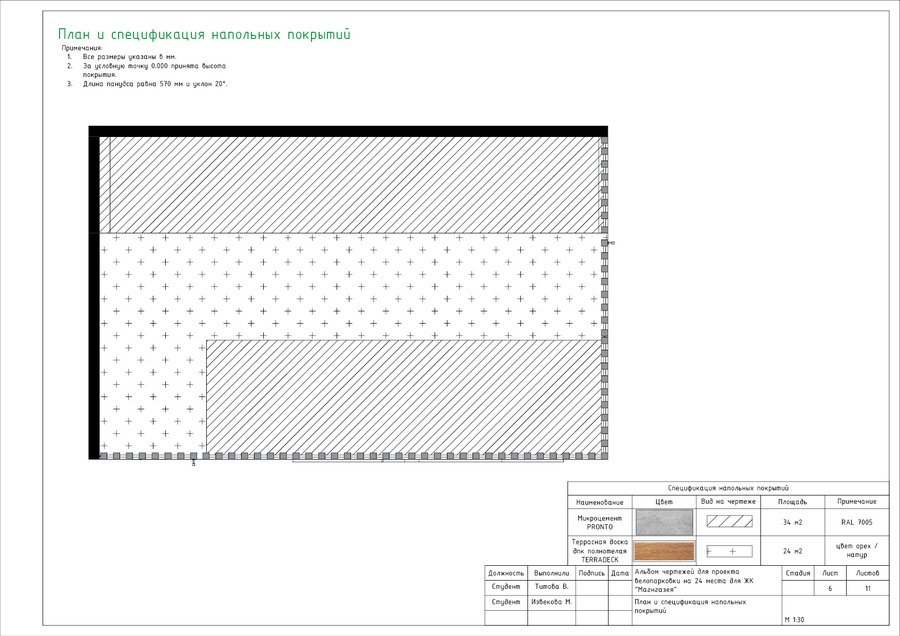This screenshot has height=636, width=900.
Task: Click the 'Дата' header cell
Action: [620, 573]
